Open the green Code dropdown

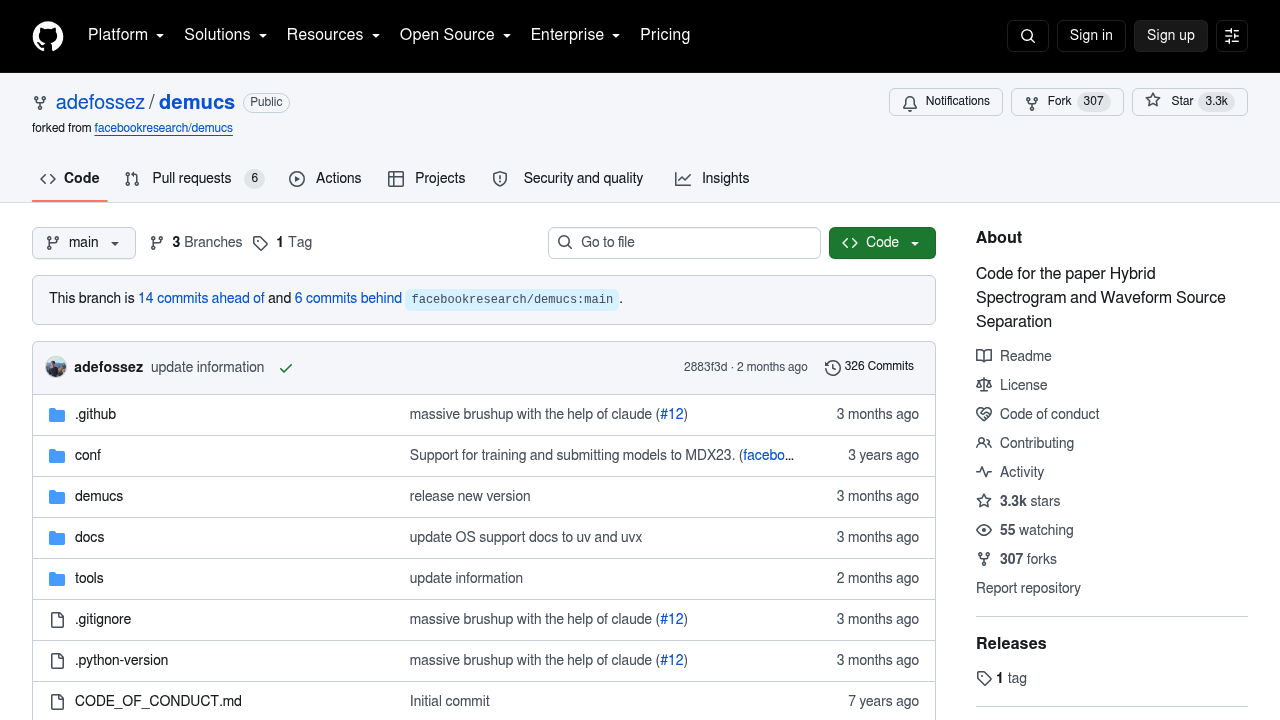click(882, 243)
